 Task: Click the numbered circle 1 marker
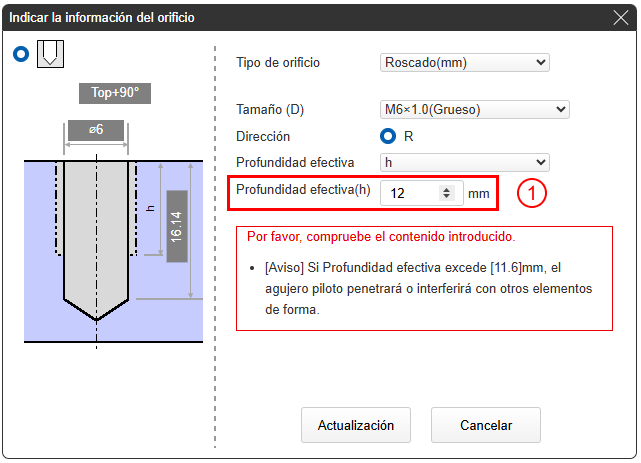531,193
